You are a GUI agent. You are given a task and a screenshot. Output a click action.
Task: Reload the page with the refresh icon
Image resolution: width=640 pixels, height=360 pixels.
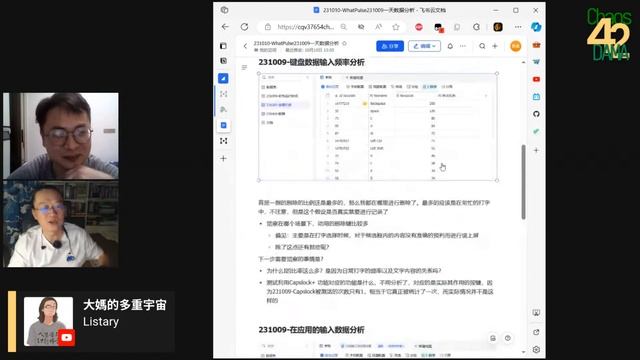tap(244, 27)
